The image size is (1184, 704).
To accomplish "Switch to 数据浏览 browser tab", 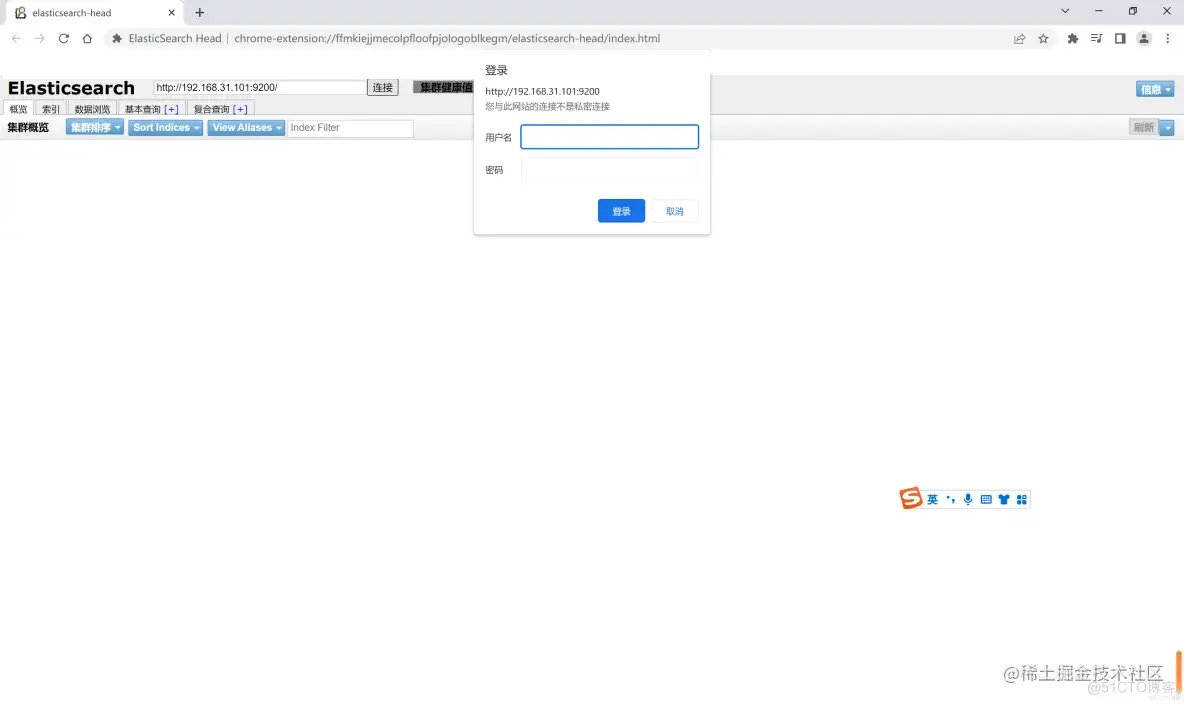I will coord(92,109).
